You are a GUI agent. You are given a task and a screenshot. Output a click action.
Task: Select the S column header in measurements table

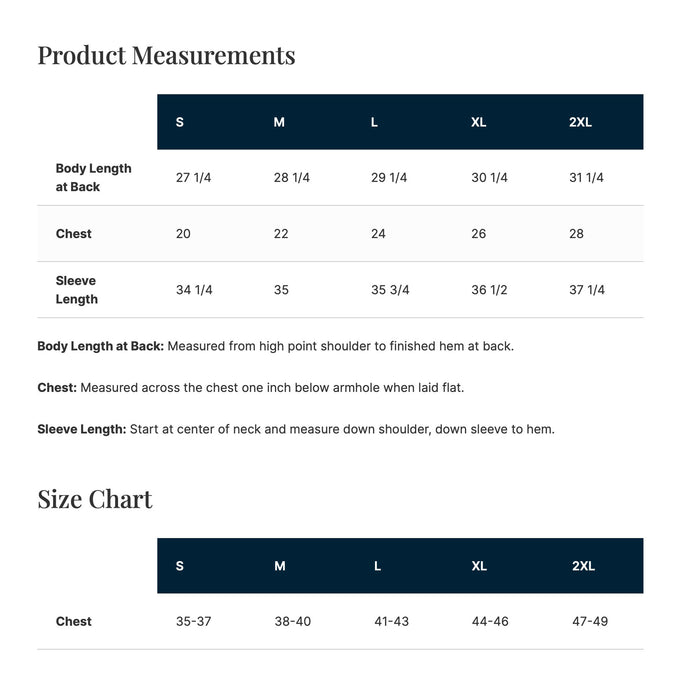179,122
